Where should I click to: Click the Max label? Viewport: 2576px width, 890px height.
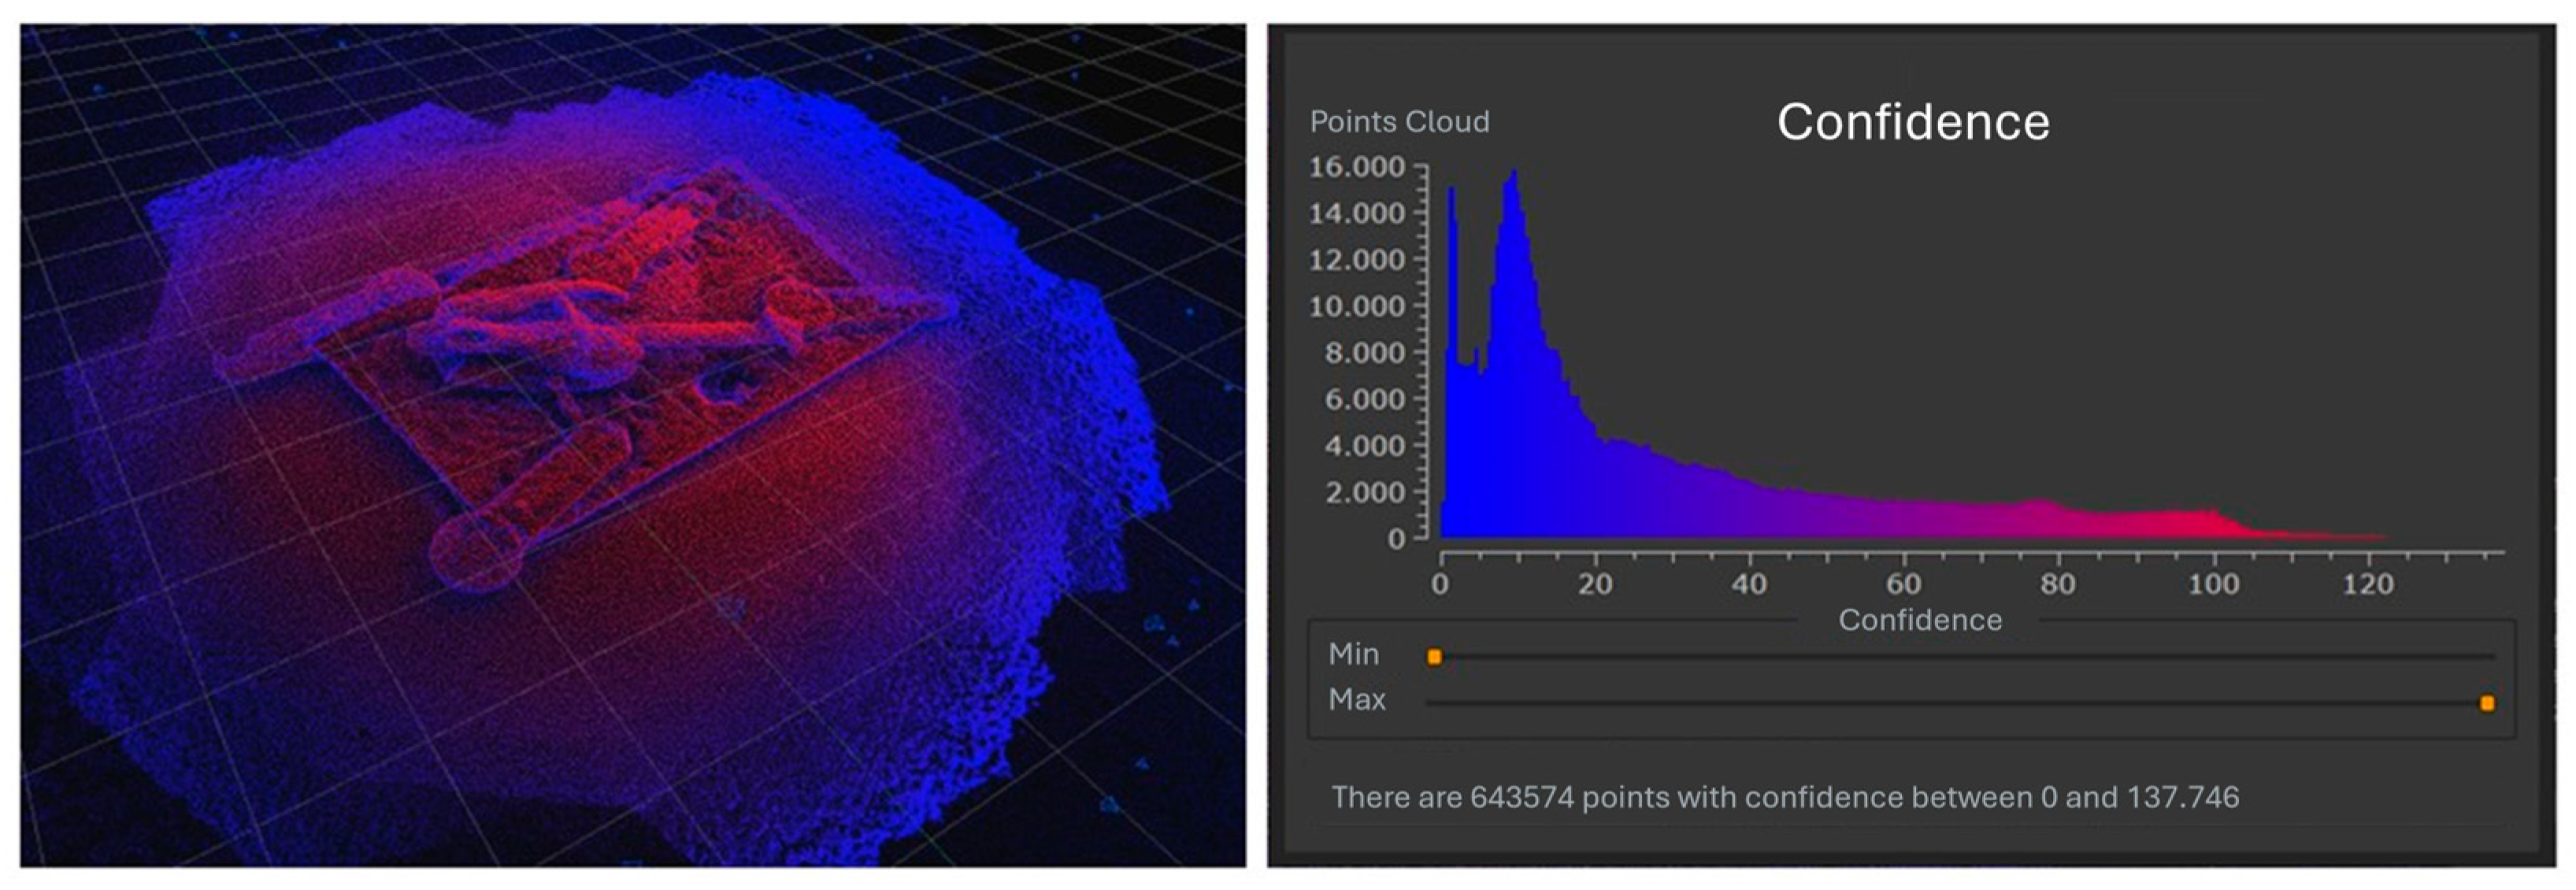pyautogui.click(x=1356, y=699)
